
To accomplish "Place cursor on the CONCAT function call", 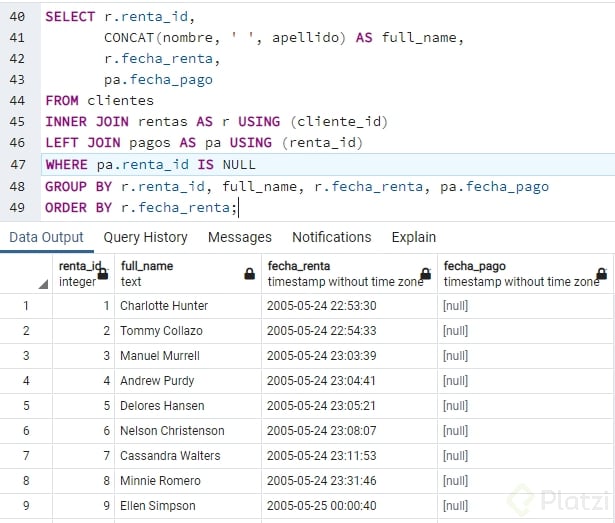I will tap(225, 38).
